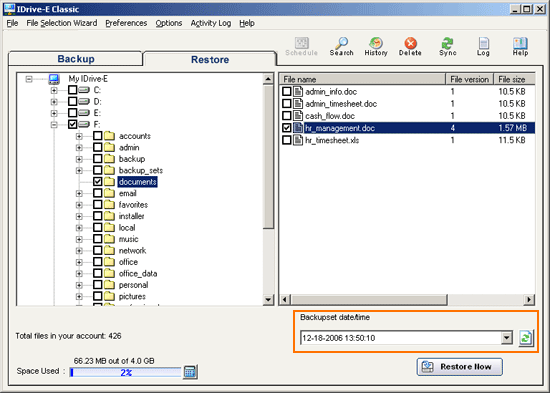Viewport: 550px width, 393px height.
Task: Expand the favorites folder
Action: point(79,205)
